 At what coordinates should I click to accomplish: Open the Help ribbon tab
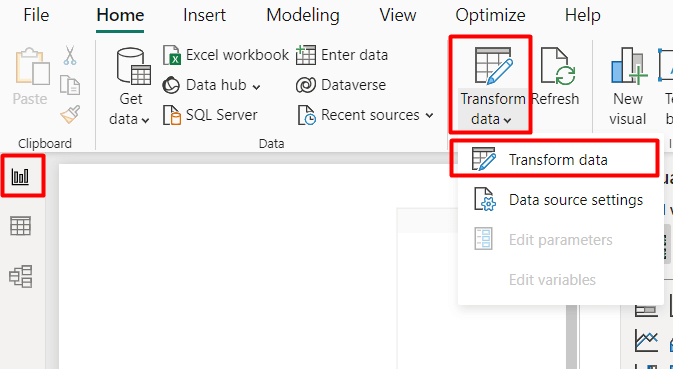coord(582,15)
